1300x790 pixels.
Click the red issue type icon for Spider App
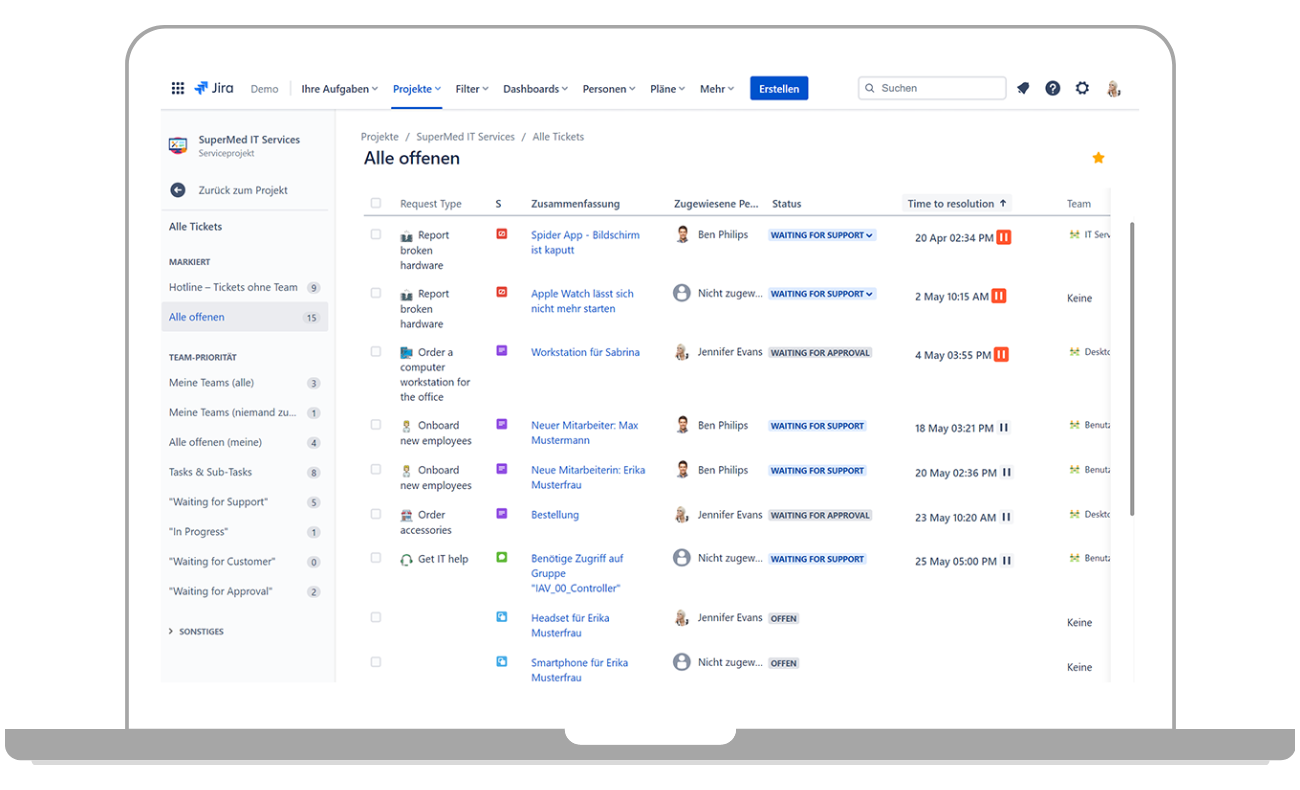[x=502, y=234]
